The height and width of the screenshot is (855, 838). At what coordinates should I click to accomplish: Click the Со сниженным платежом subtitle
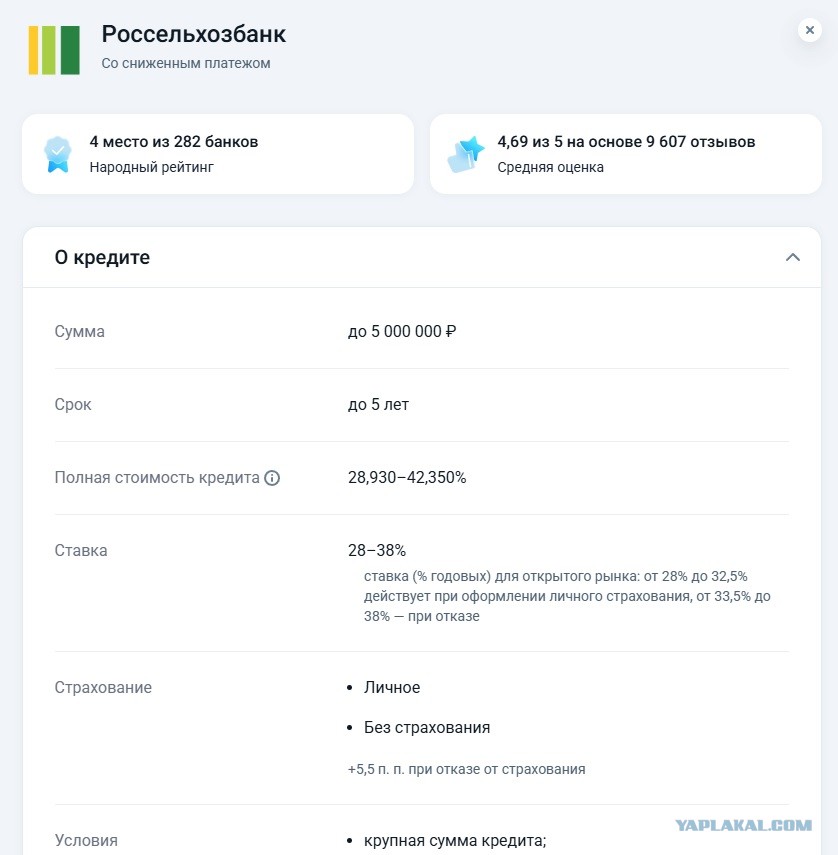coord(186,63)
